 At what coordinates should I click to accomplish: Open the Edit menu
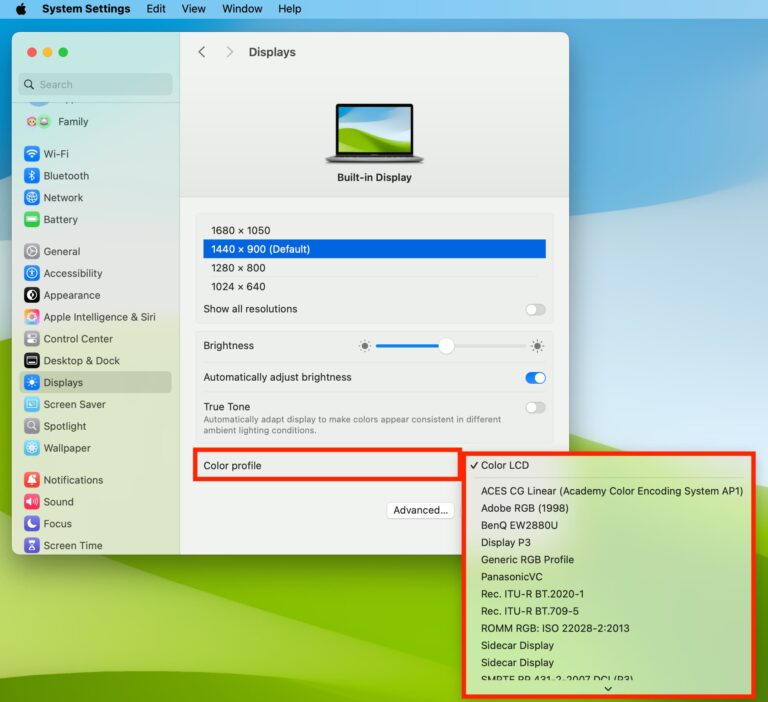click(156, 9)
